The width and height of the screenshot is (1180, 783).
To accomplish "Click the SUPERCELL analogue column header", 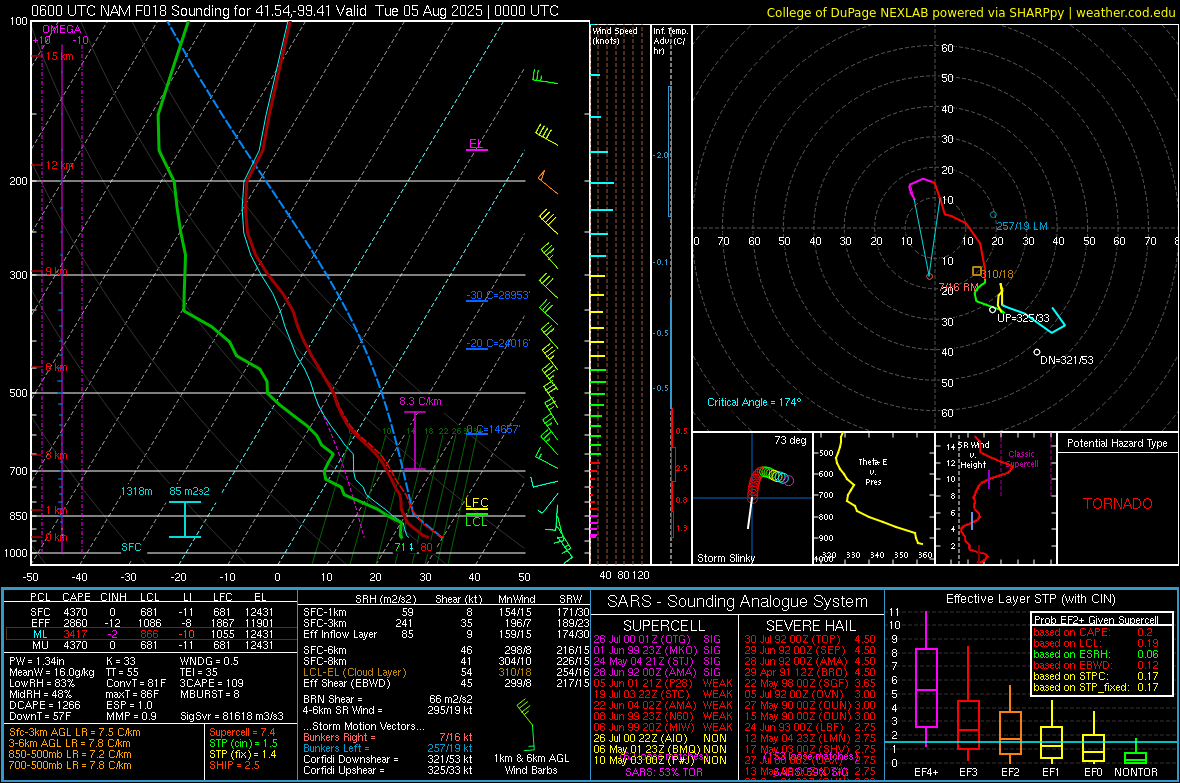I will click(x=664, y=626).
